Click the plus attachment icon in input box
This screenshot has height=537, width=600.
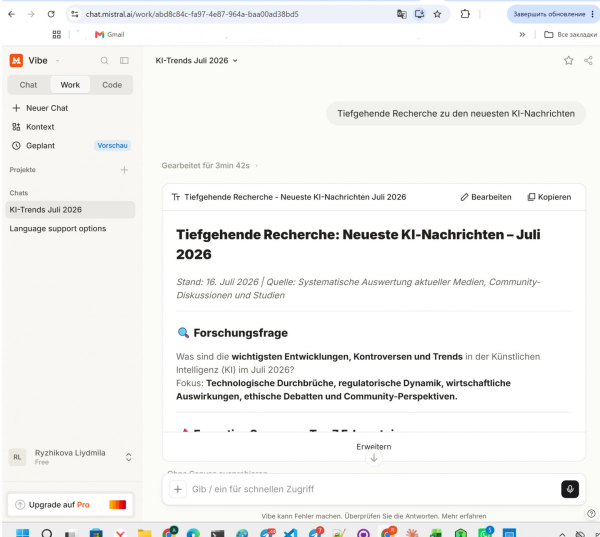click(x=178, y=489)
